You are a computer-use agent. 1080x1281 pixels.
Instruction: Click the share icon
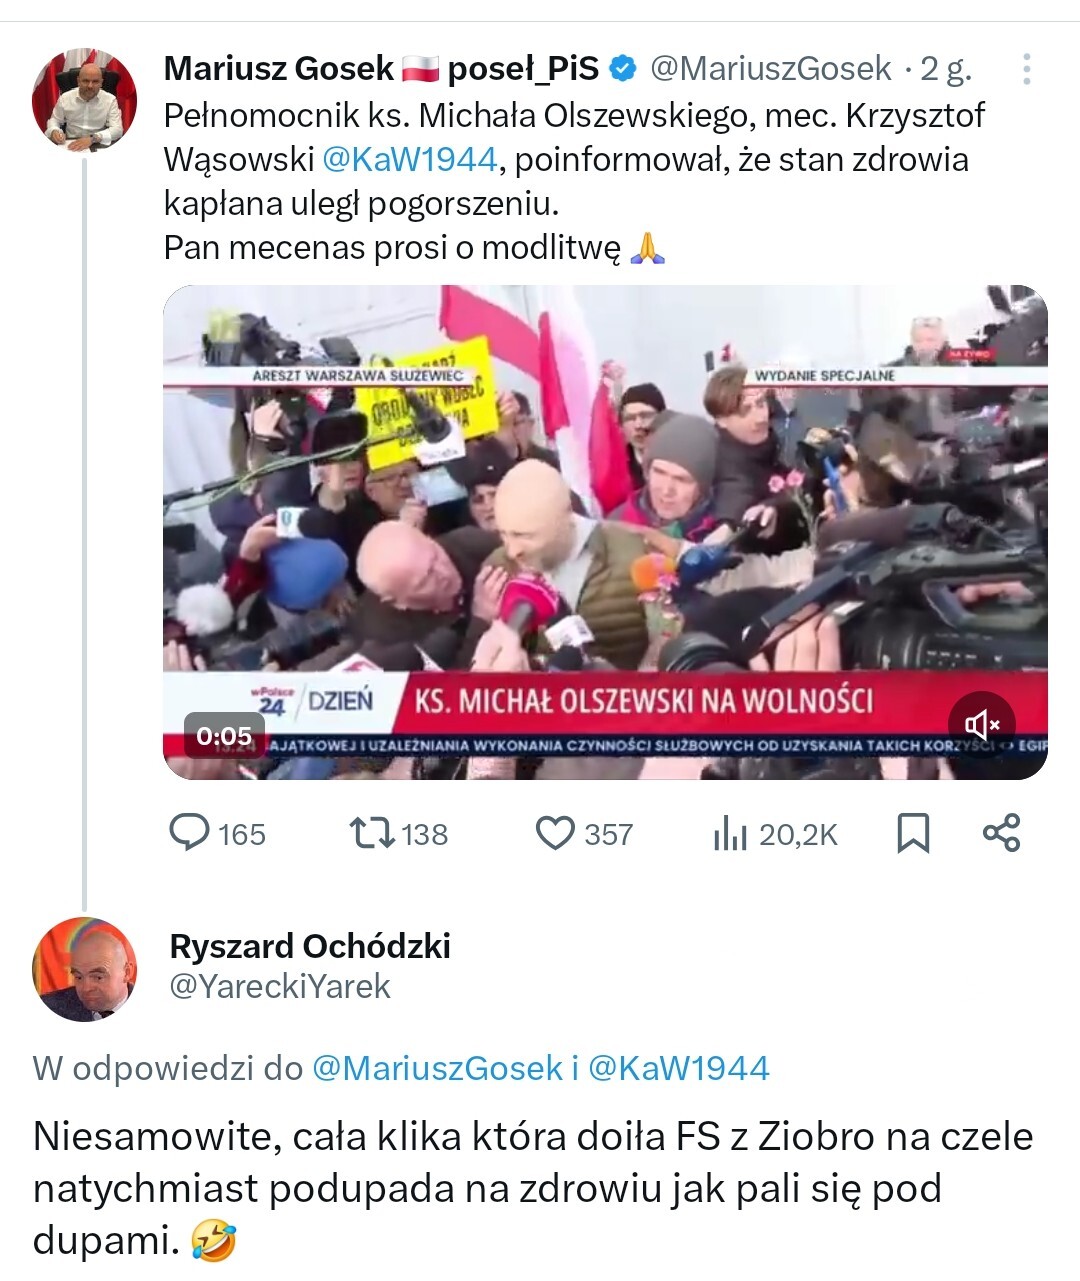[1001, 833]
